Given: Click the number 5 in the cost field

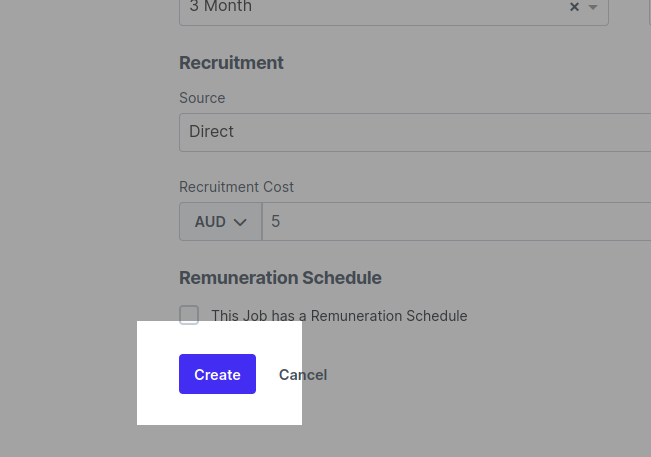Looking at the screenshot, I should pyautogui.click(x=276, y=221).
